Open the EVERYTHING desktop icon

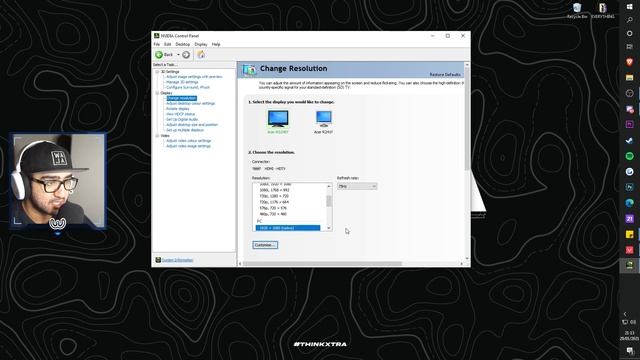(602, 11)
